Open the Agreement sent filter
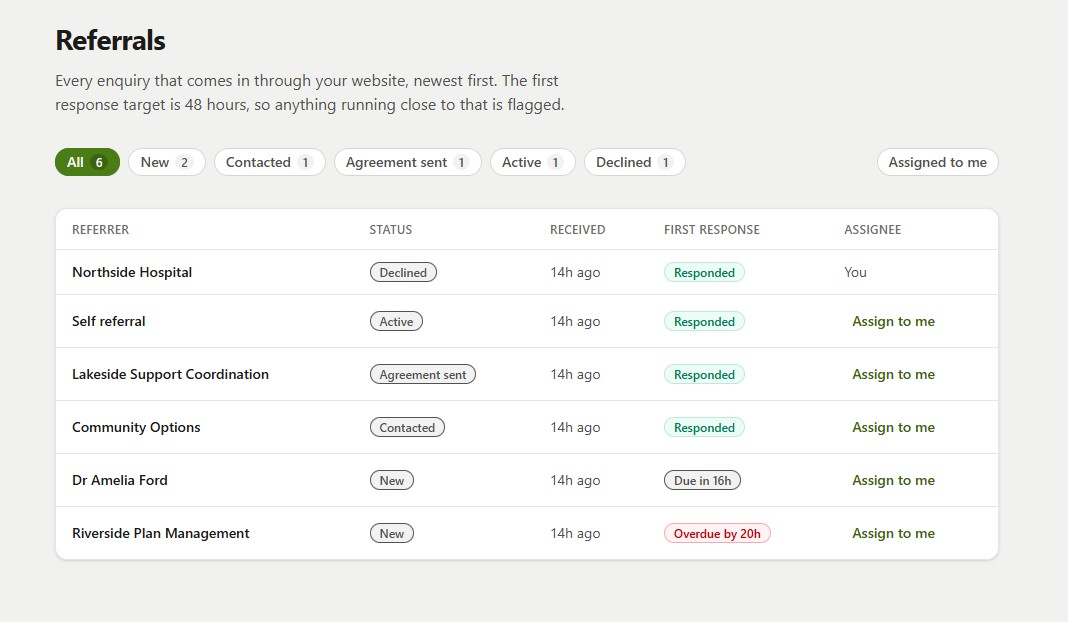This screenshot has width=1068, height=622. 407,162
